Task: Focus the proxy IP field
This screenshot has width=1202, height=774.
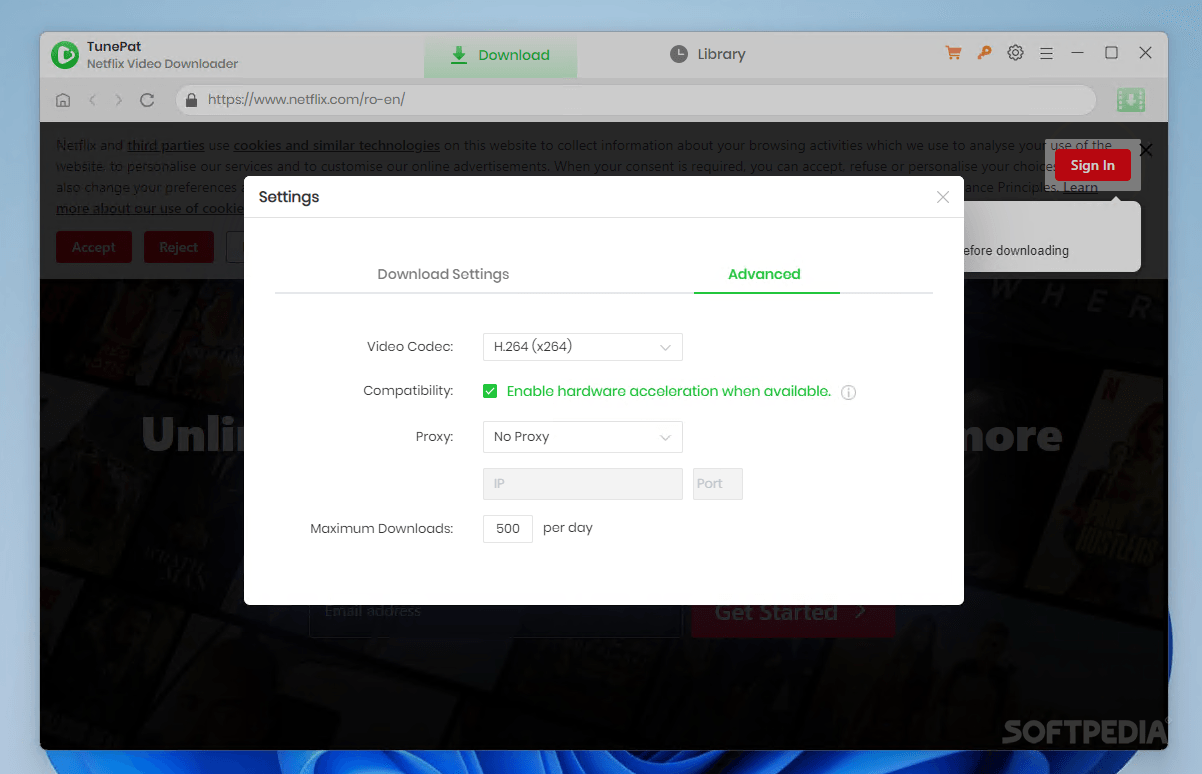Action: click(x=582, y=484)
